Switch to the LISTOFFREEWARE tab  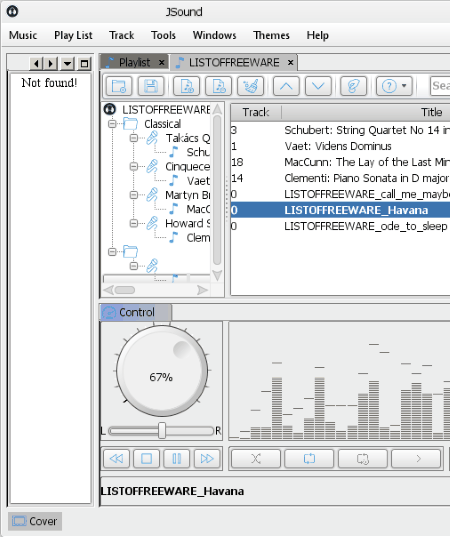pyautogui.click(x=234, y=62)
